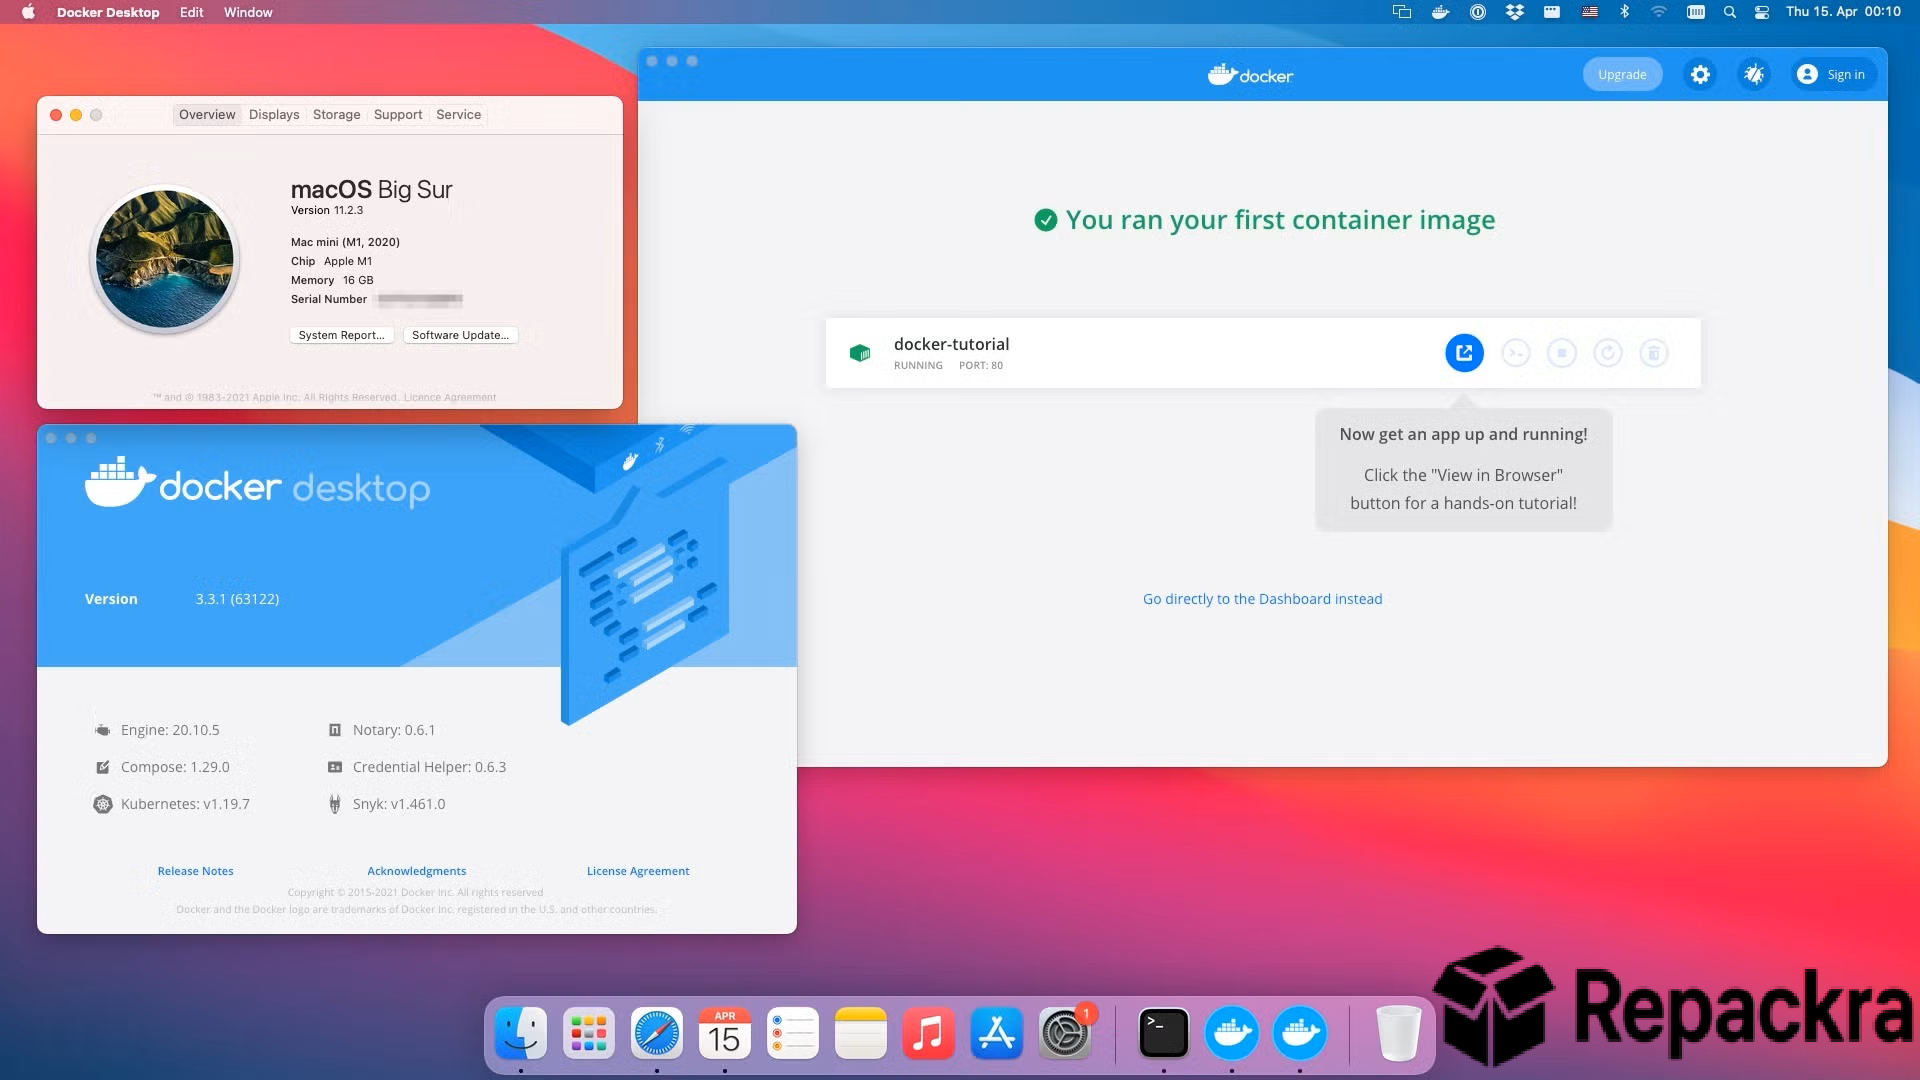
Task: Open the Window menu
Action: [x=248, y=12]
